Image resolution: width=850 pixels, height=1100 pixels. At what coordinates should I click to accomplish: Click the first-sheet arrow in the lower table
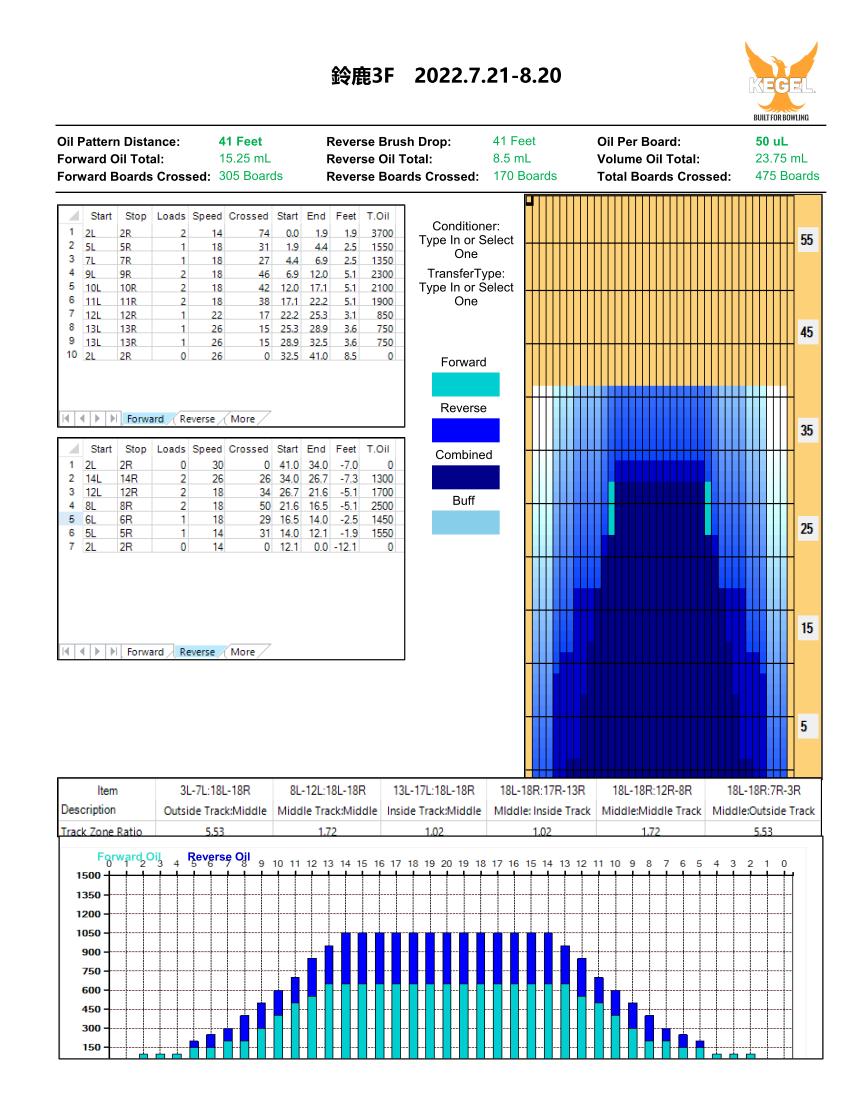pos(66,652)
